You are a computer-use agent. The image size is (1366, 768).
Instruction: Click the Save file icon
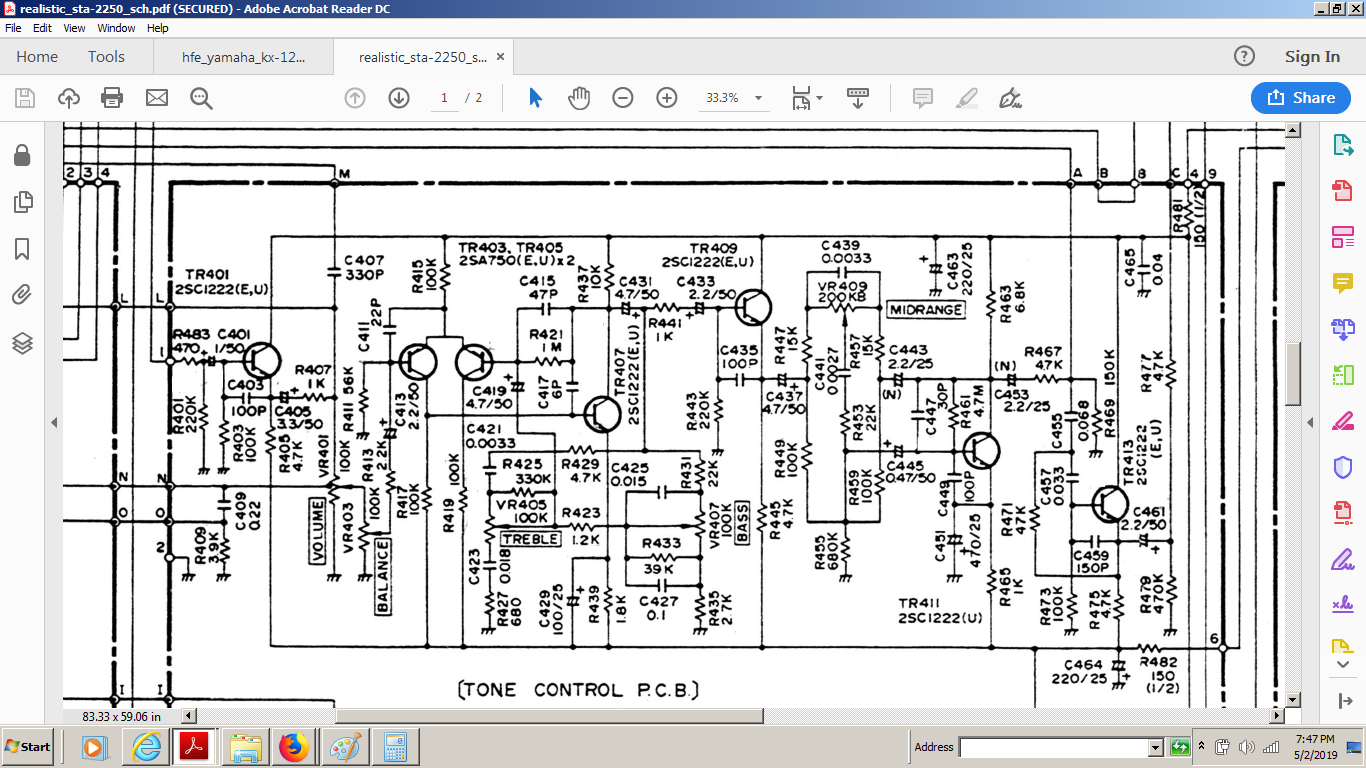[x=25, y=98]
